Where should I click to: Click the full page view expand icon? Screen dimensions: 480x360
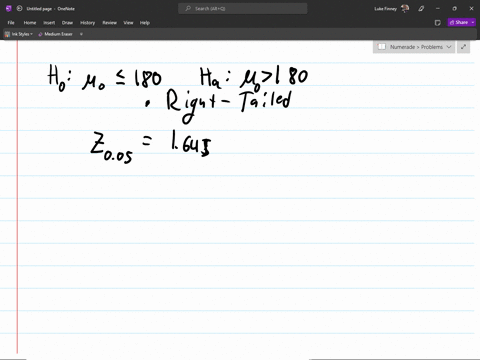click(463, 47)
